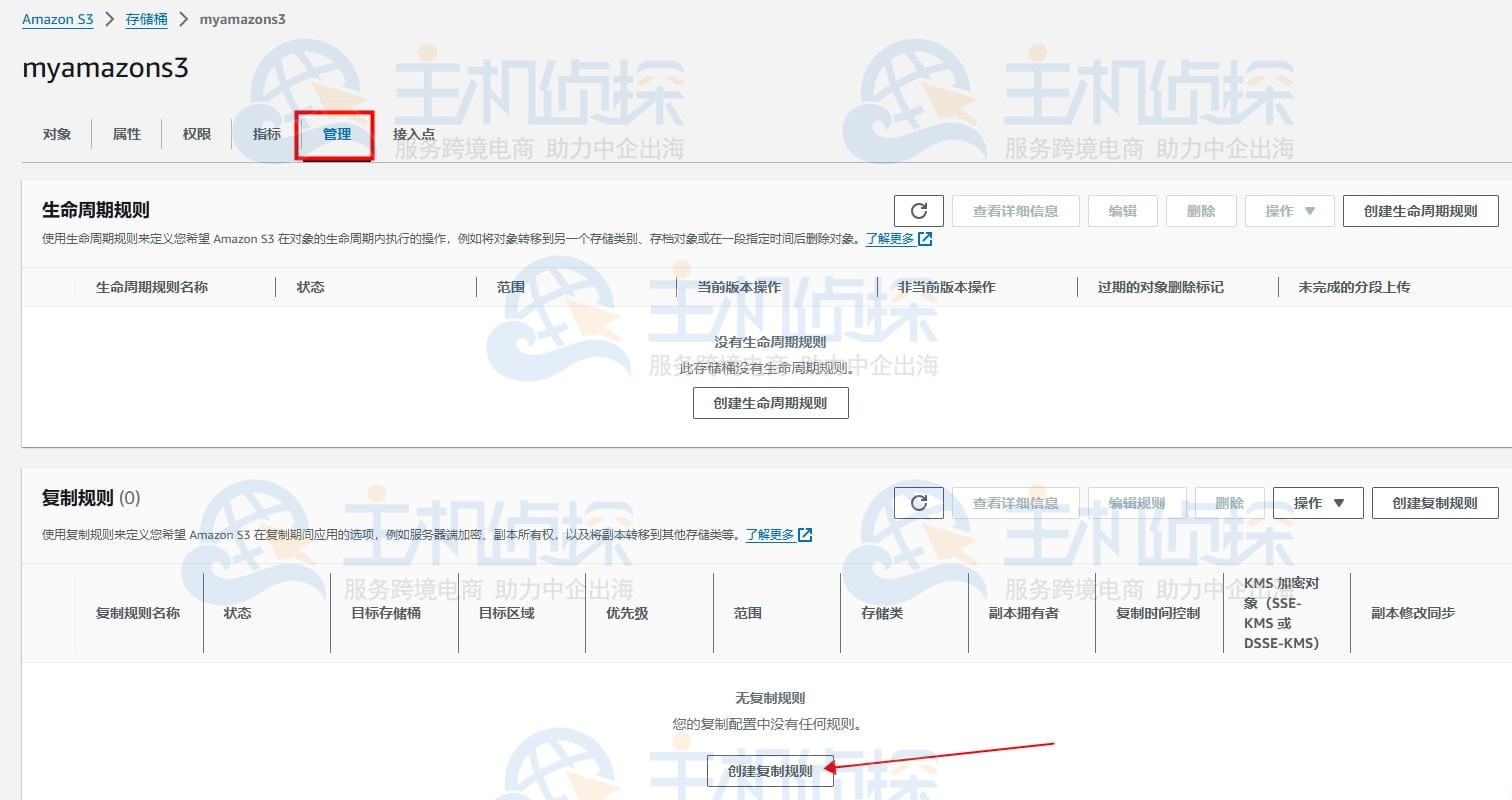The height and width of the screenshot is (800, 1512).
Task: Click 创建生命周期规则 inside the empty rules area
Action: [770, 403]
